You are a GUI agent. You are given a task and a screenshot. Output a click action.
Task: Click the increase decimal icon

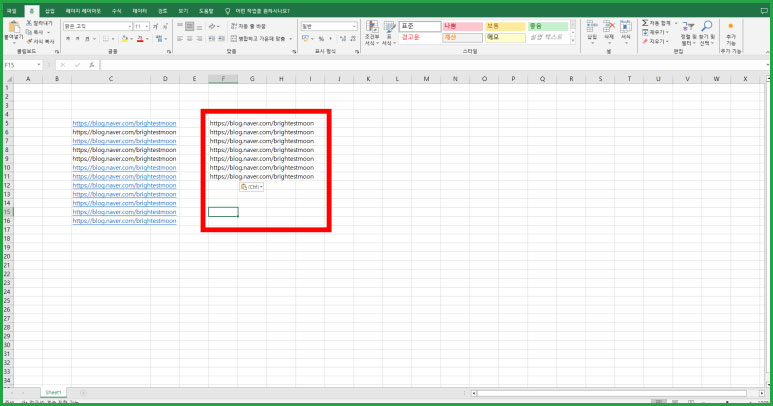coord(343,38)
